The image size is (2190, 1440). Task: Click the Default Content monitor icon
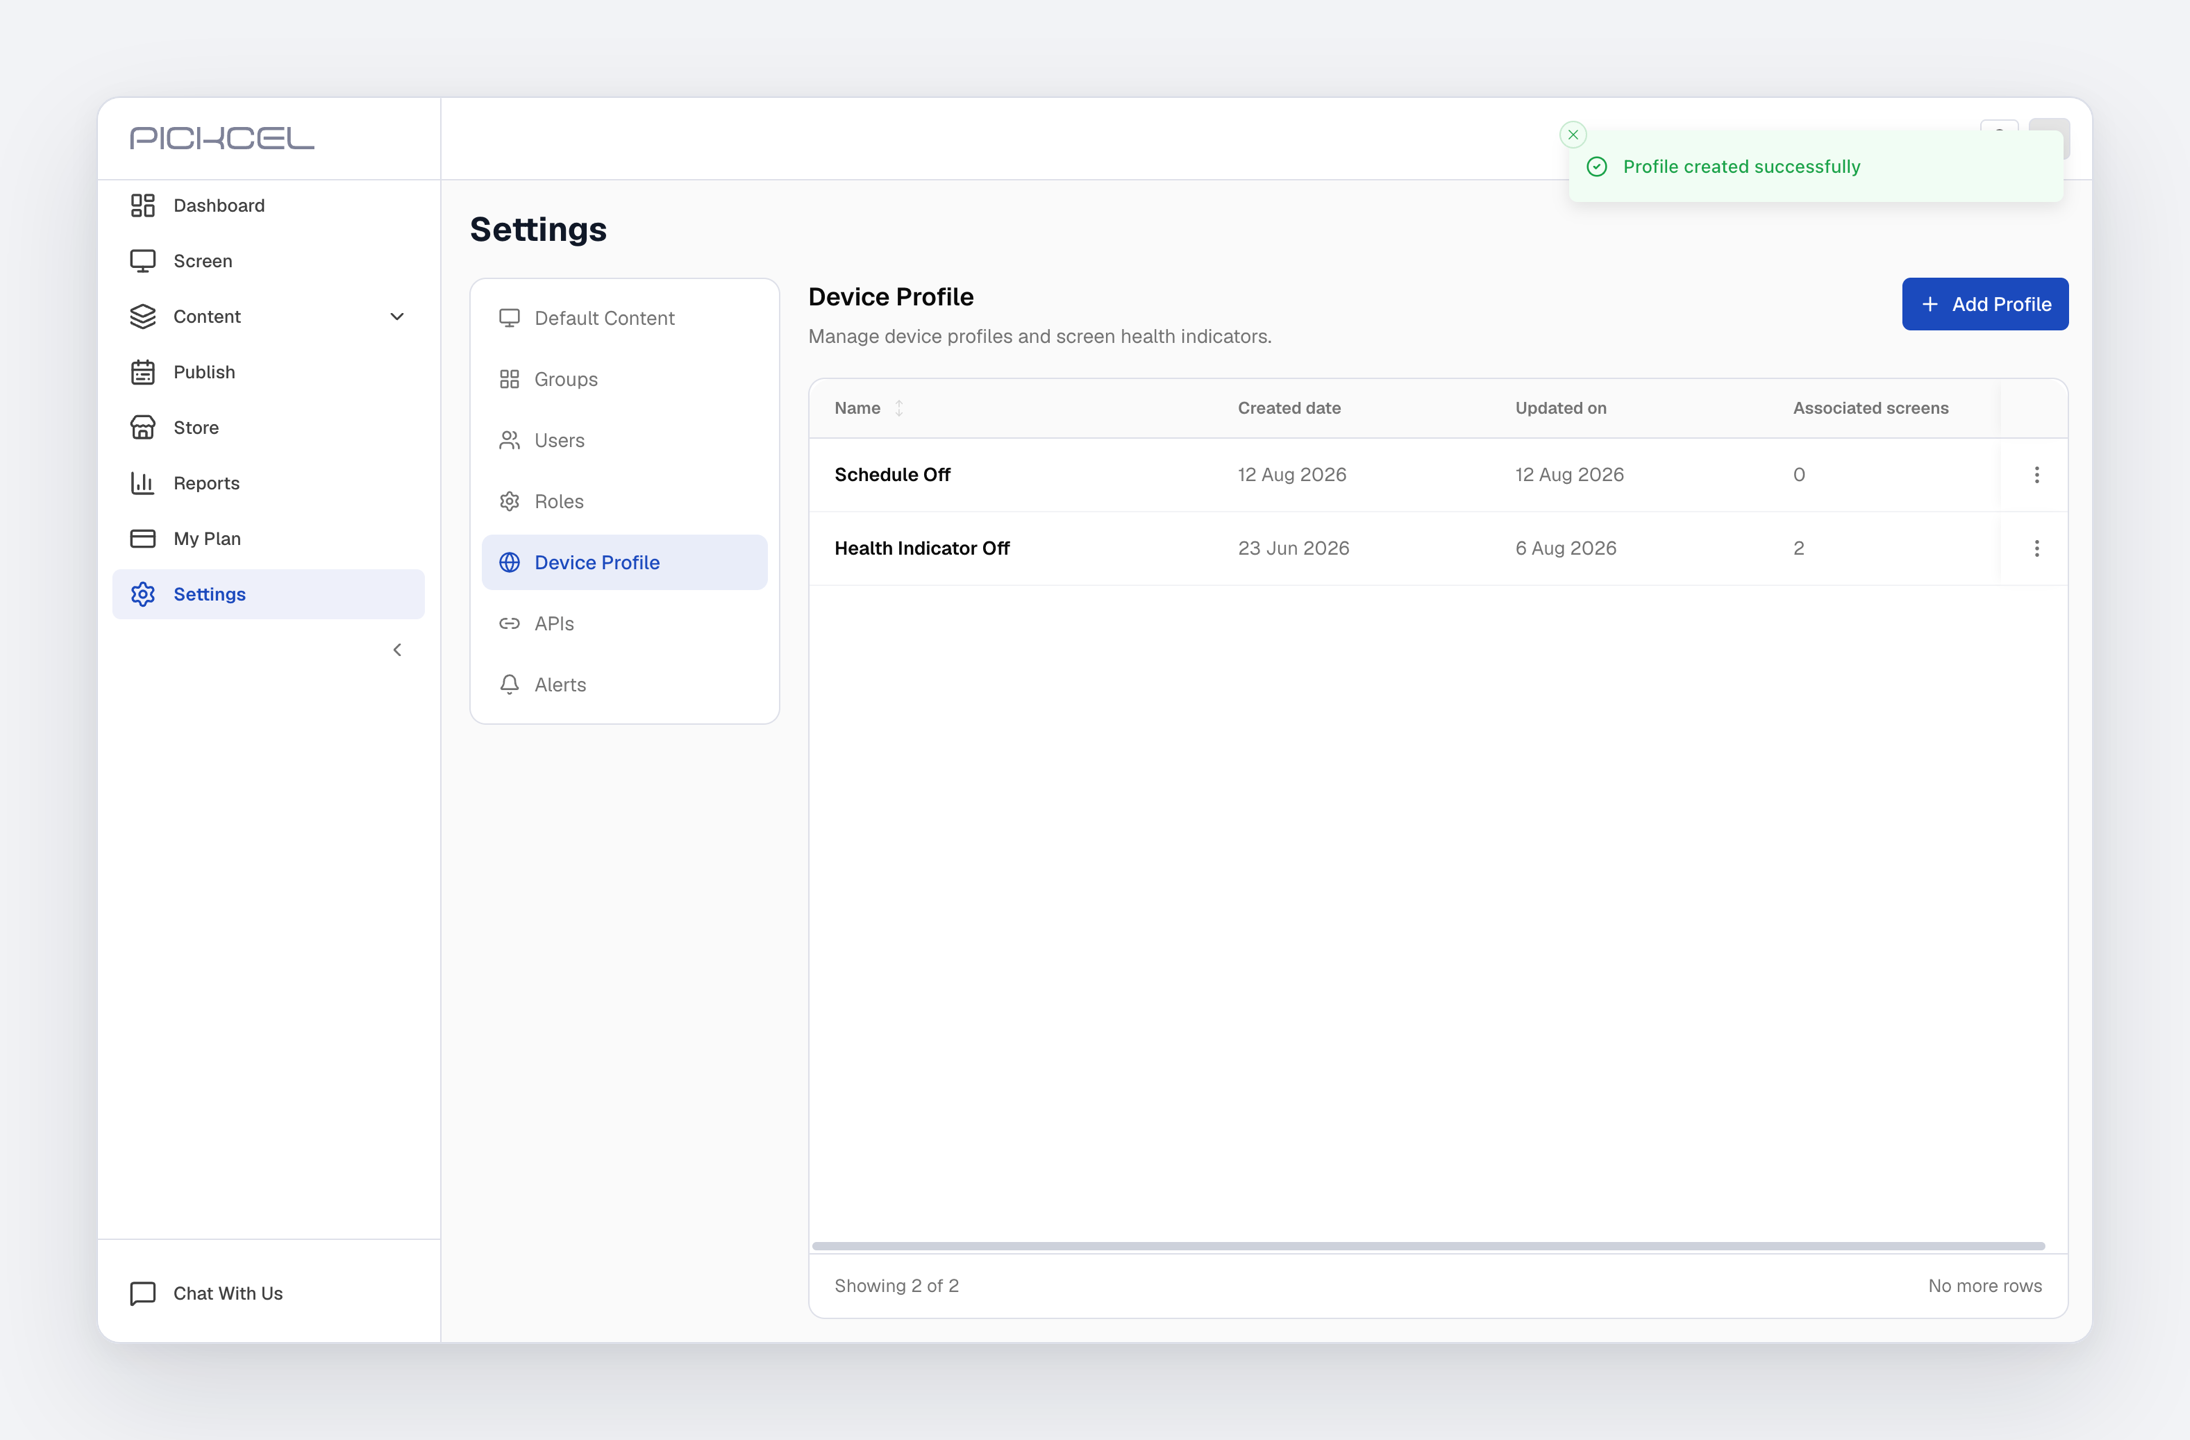click(510, 318)
